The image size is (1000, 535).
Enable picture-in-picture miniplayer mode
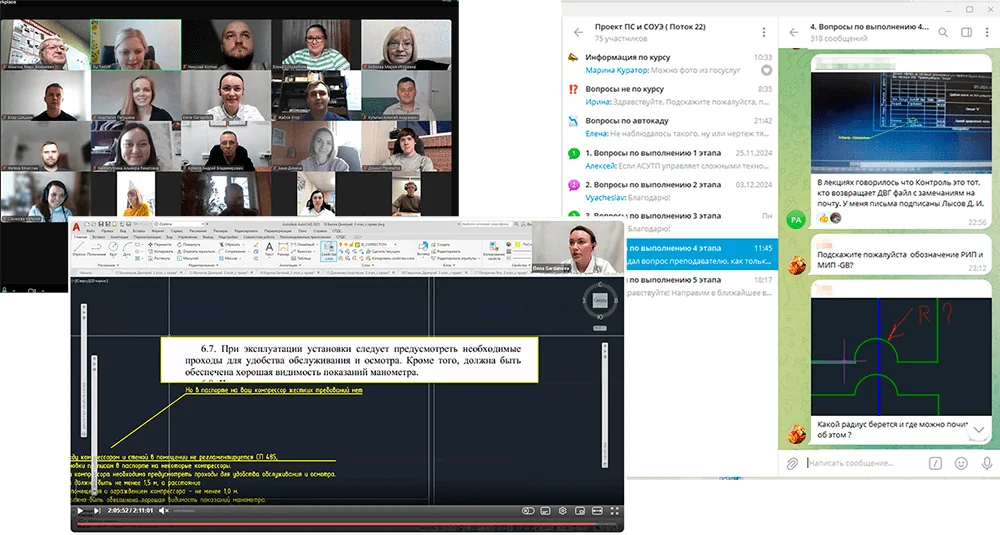(x=580, y=511)
